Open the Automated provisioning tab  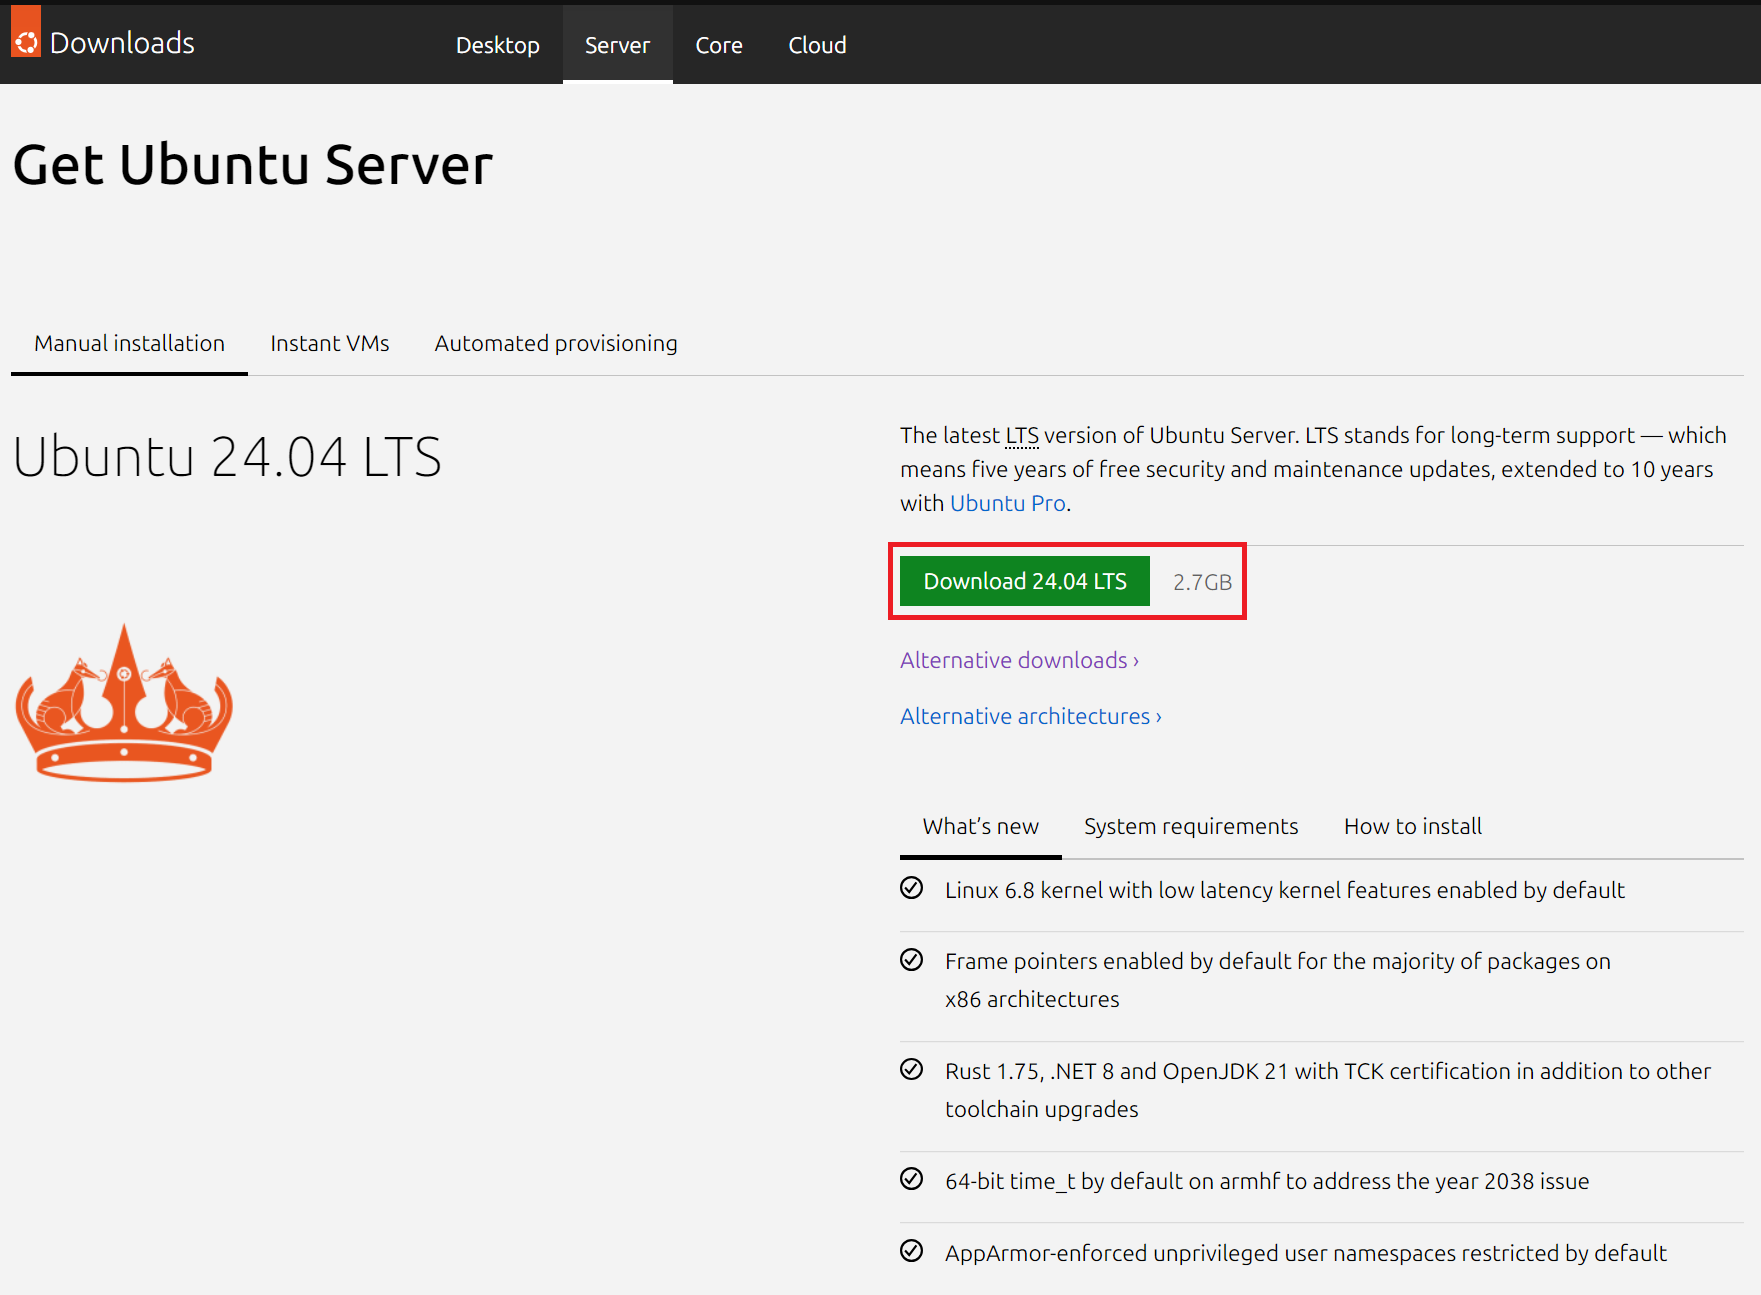(x=556, y=343)
